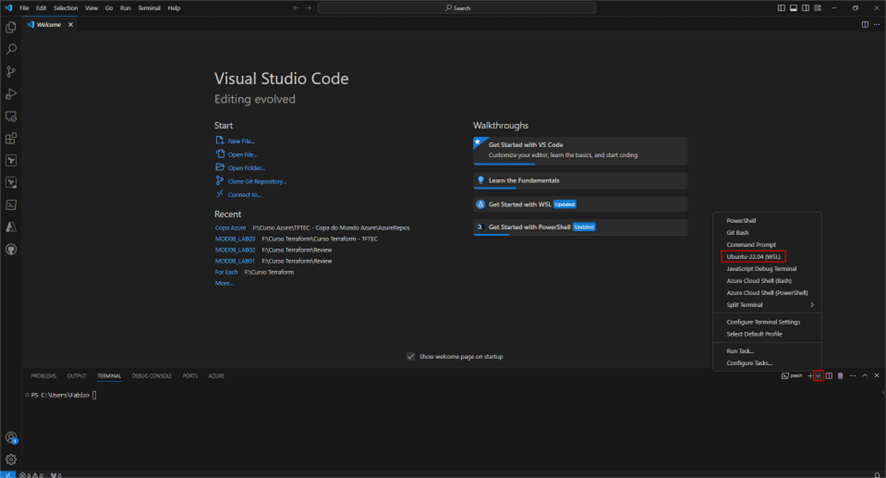The width and height of the screenshot is (886, 478).
Task: Split the editor right icon
Action: (x=865, y=24)
